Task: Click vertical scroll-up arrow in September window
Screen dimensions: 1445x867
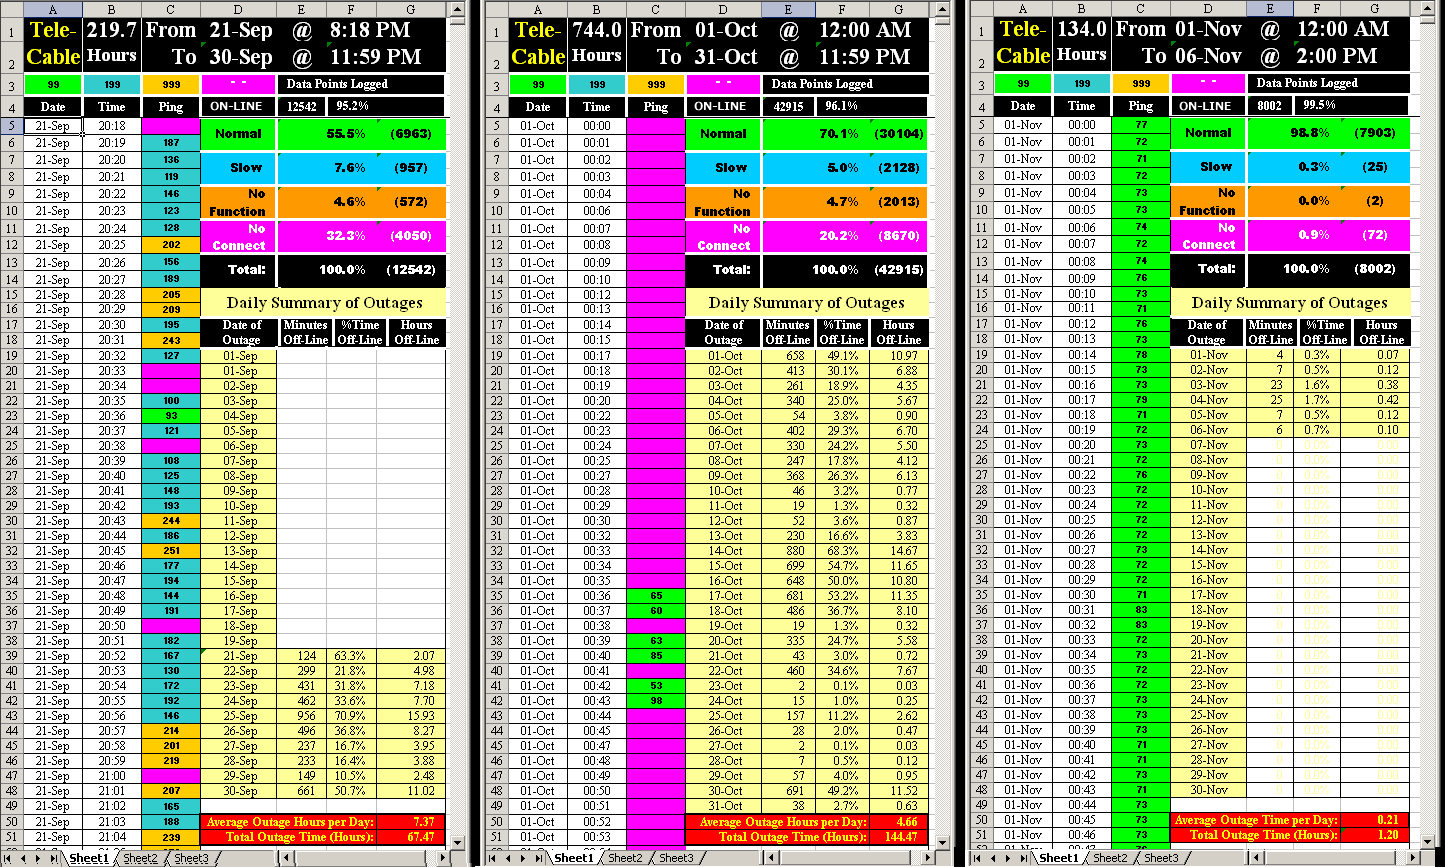Action: (x=457, y=9)
